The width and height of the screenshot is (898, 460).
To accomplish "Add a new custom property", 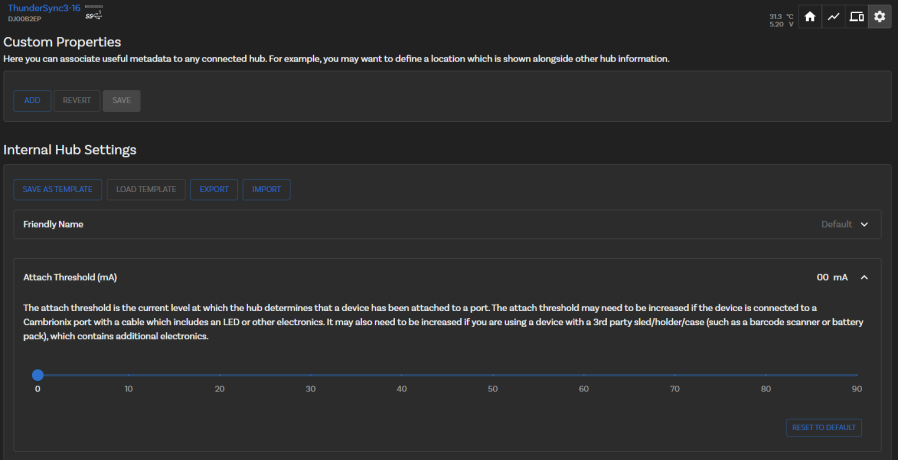I will (32, 101).
